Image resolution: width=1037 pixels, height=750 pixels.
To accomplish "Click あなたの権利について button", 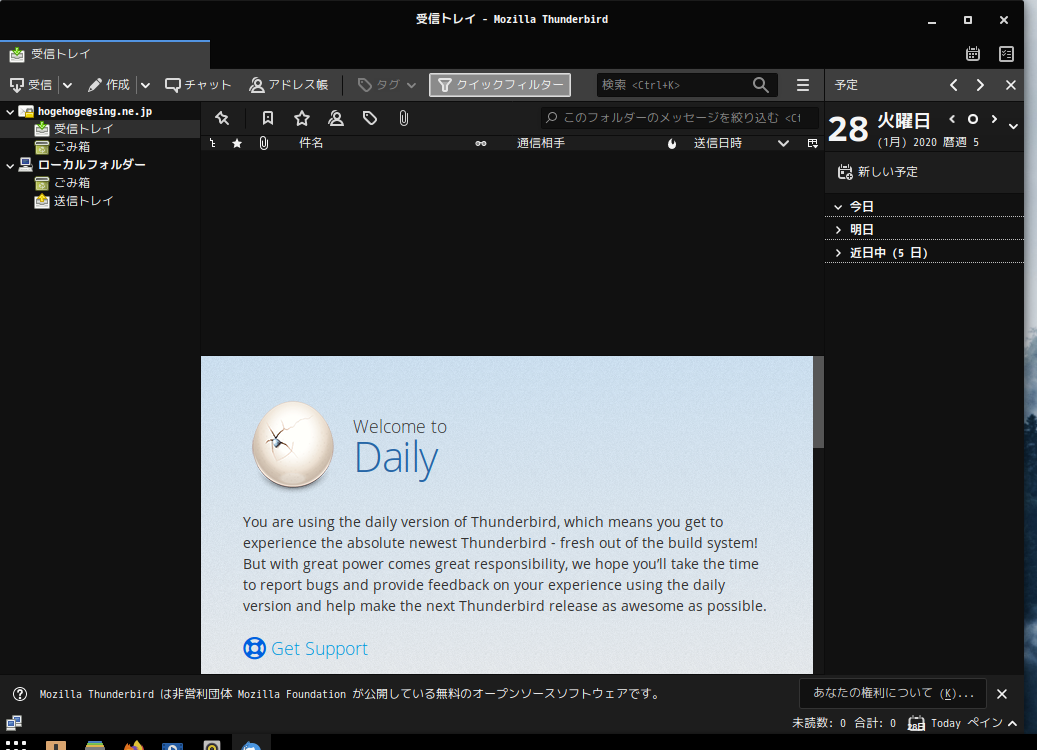I will click(893, 693).
